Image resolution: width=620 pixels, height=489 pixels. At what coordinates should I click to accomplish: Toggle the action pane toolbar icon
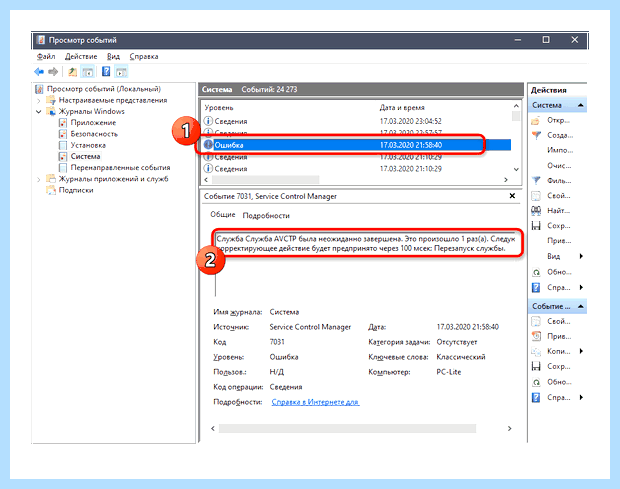click(x=121, y=72)
